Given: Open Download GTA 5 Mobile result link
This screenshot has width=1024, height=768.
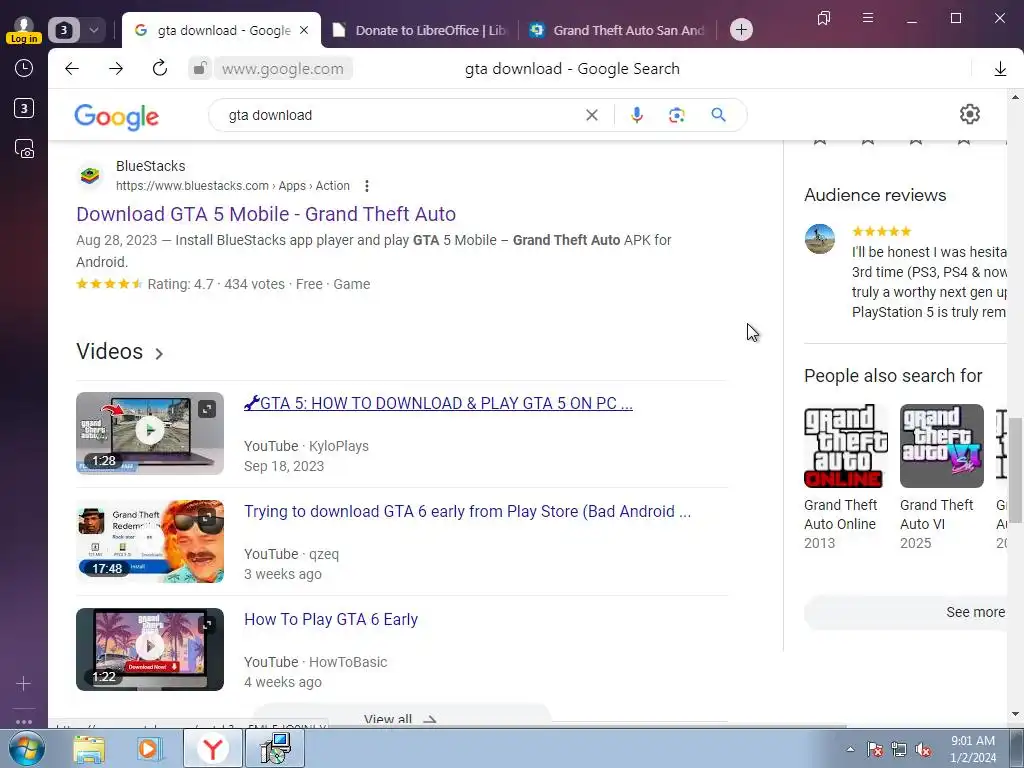Looking at the screenshot, I should tap(266, 214).
